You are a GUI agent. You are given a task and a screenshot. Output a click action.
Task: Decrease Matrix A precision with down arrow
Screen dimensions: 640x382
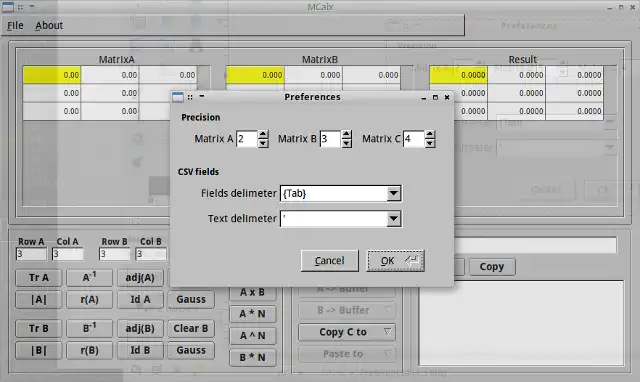[263, 143]
